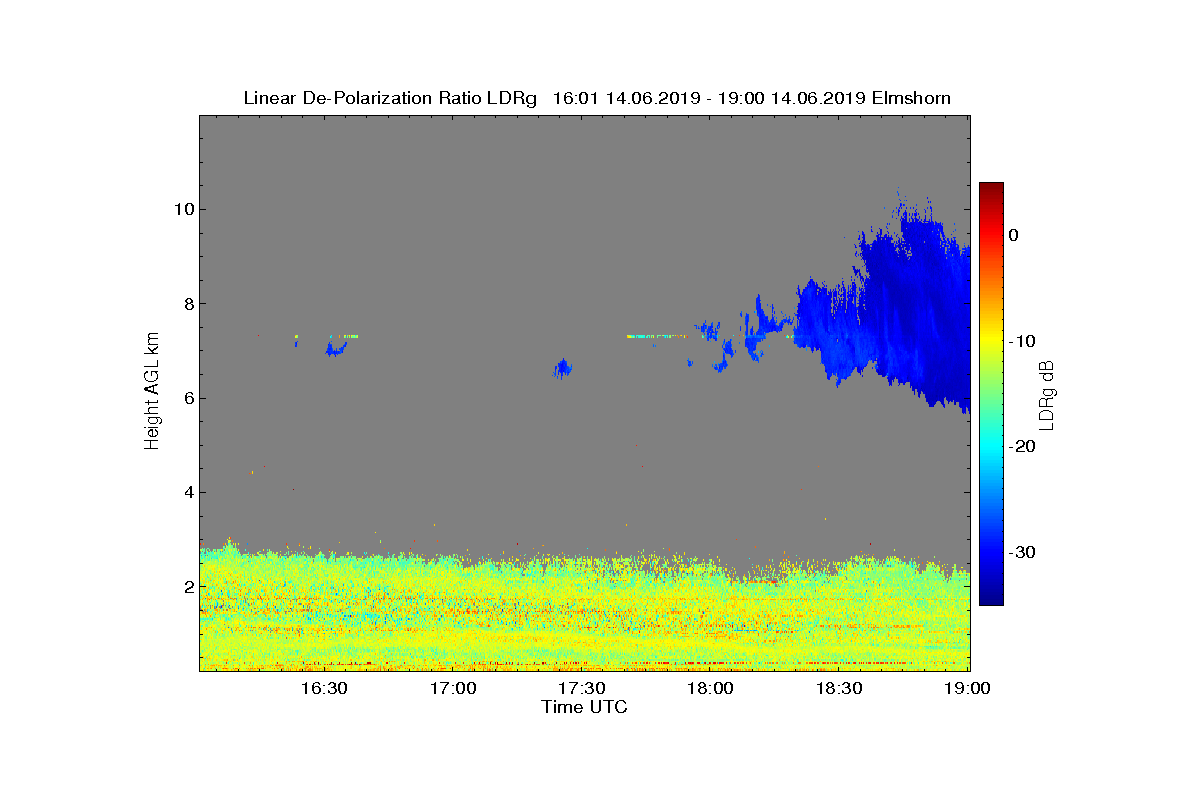
Task: Click the height tick label 2
Action: [187, 586]
